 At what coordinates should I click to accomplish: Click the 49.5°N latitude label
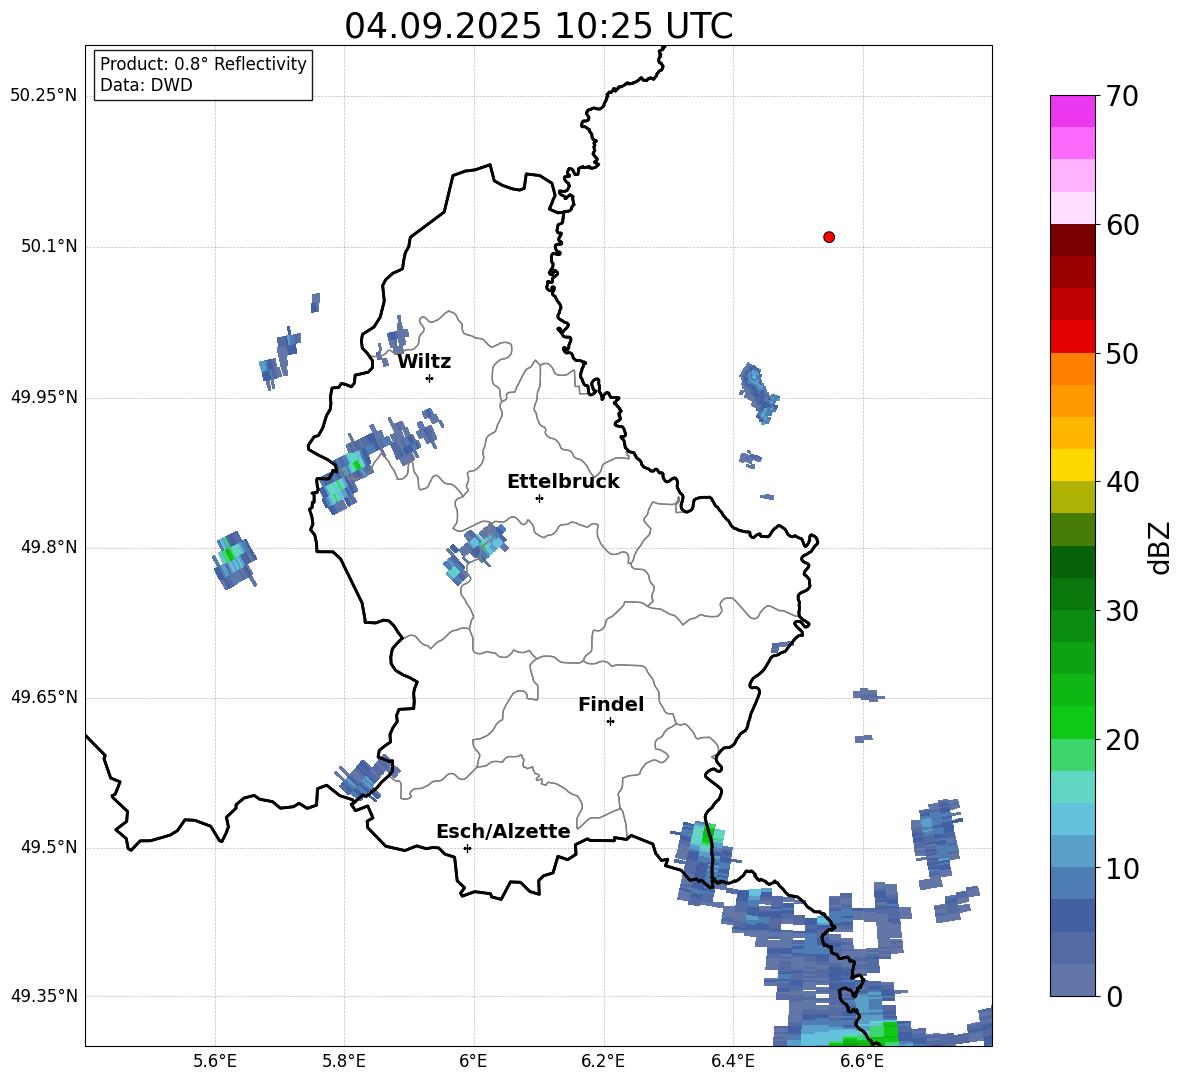49,847
